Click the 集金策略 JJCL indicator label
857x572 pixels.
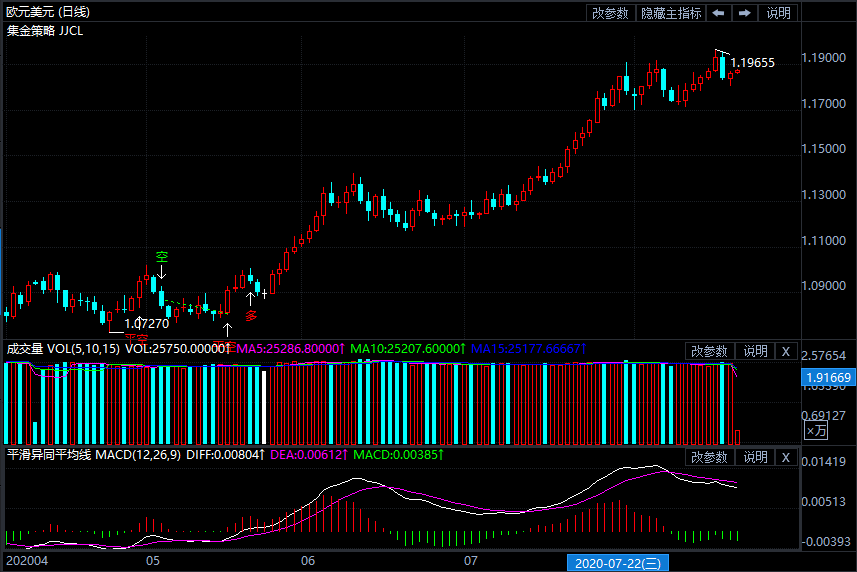(45, 31)
